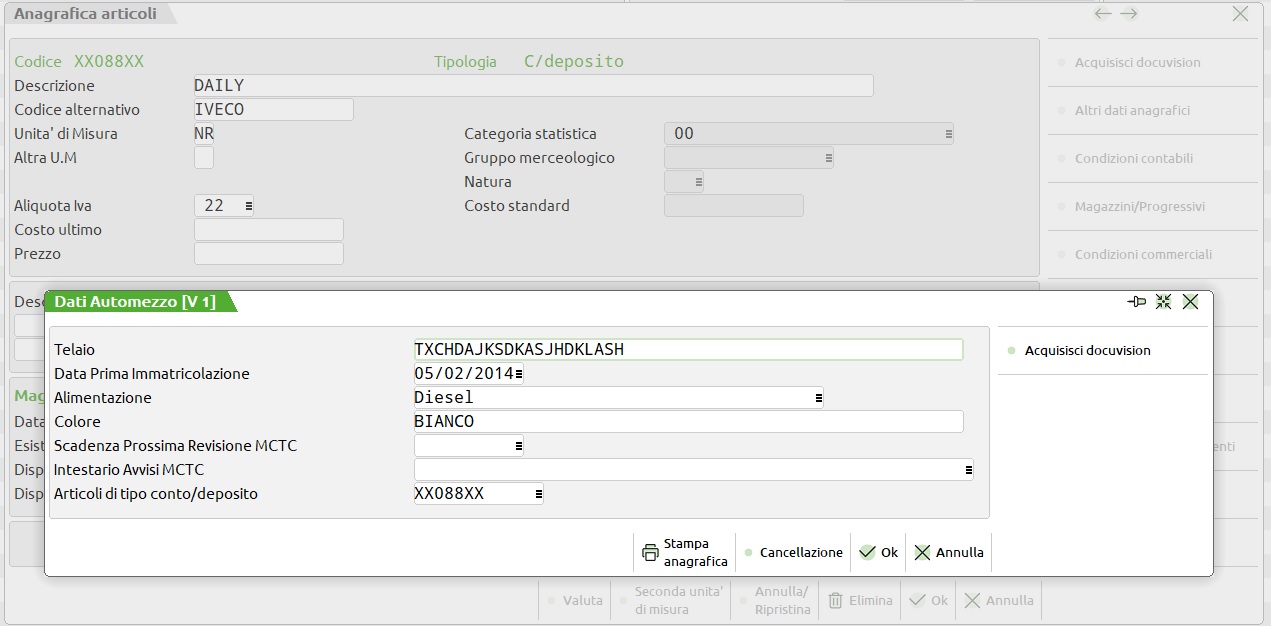
Task: Click the X Annulla in Dati Automezzo
Action: pyautogui.click(x=949, y=552)
